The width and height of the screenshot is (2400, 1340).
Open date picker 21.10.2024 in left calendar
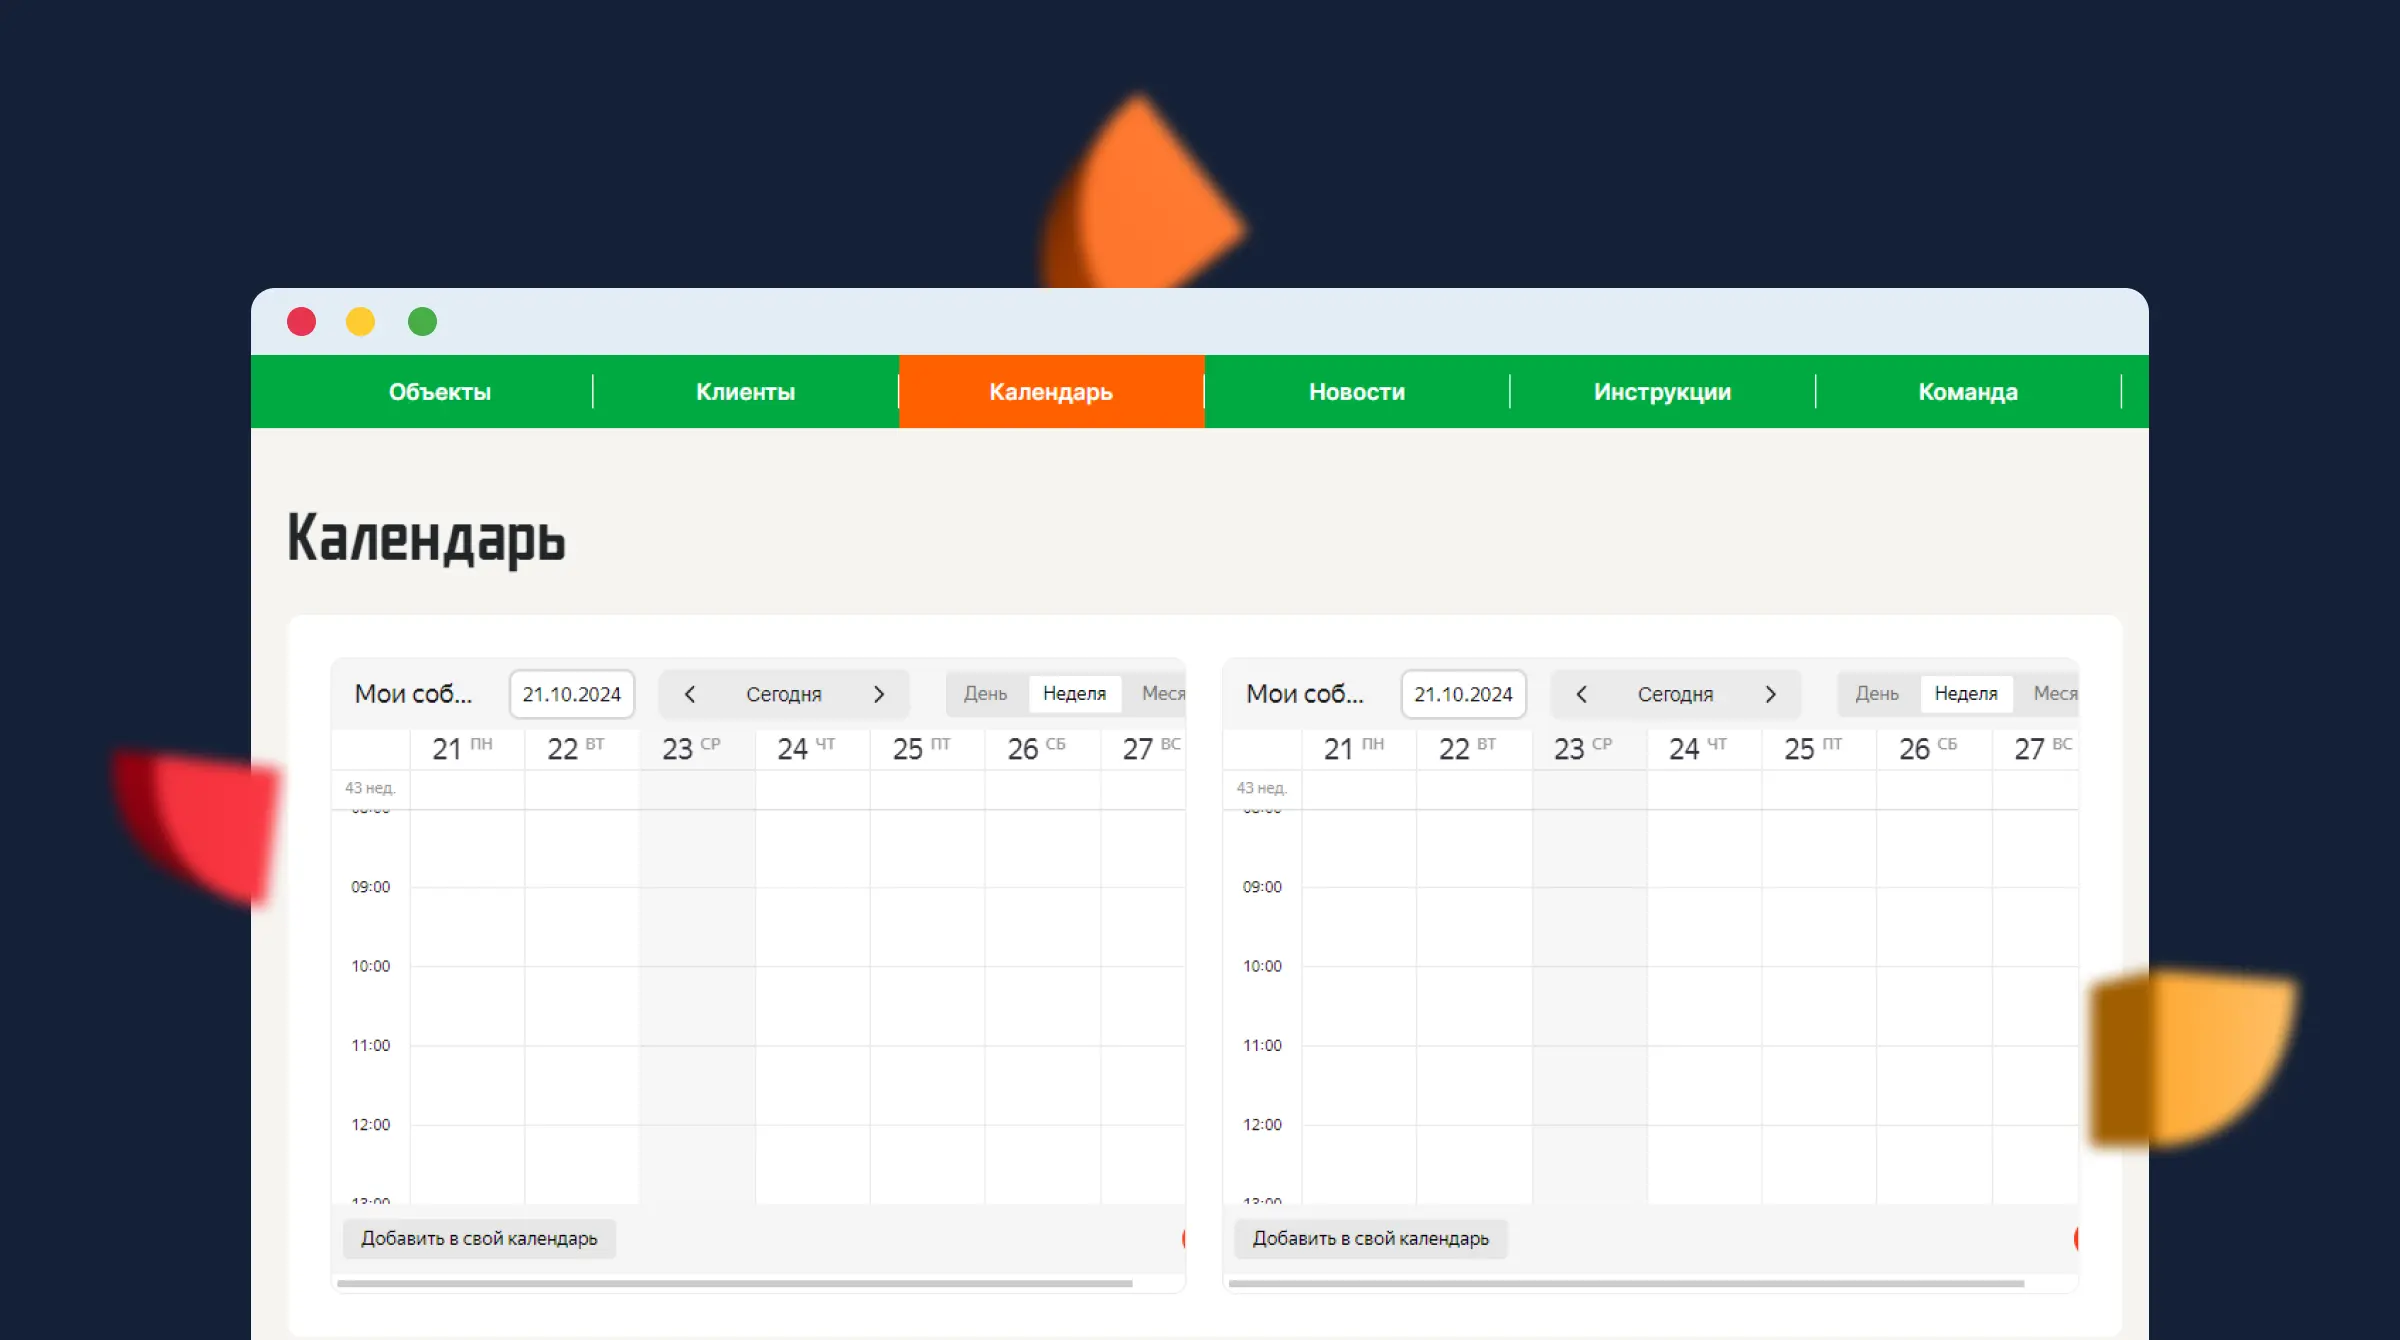pos(571,694)
